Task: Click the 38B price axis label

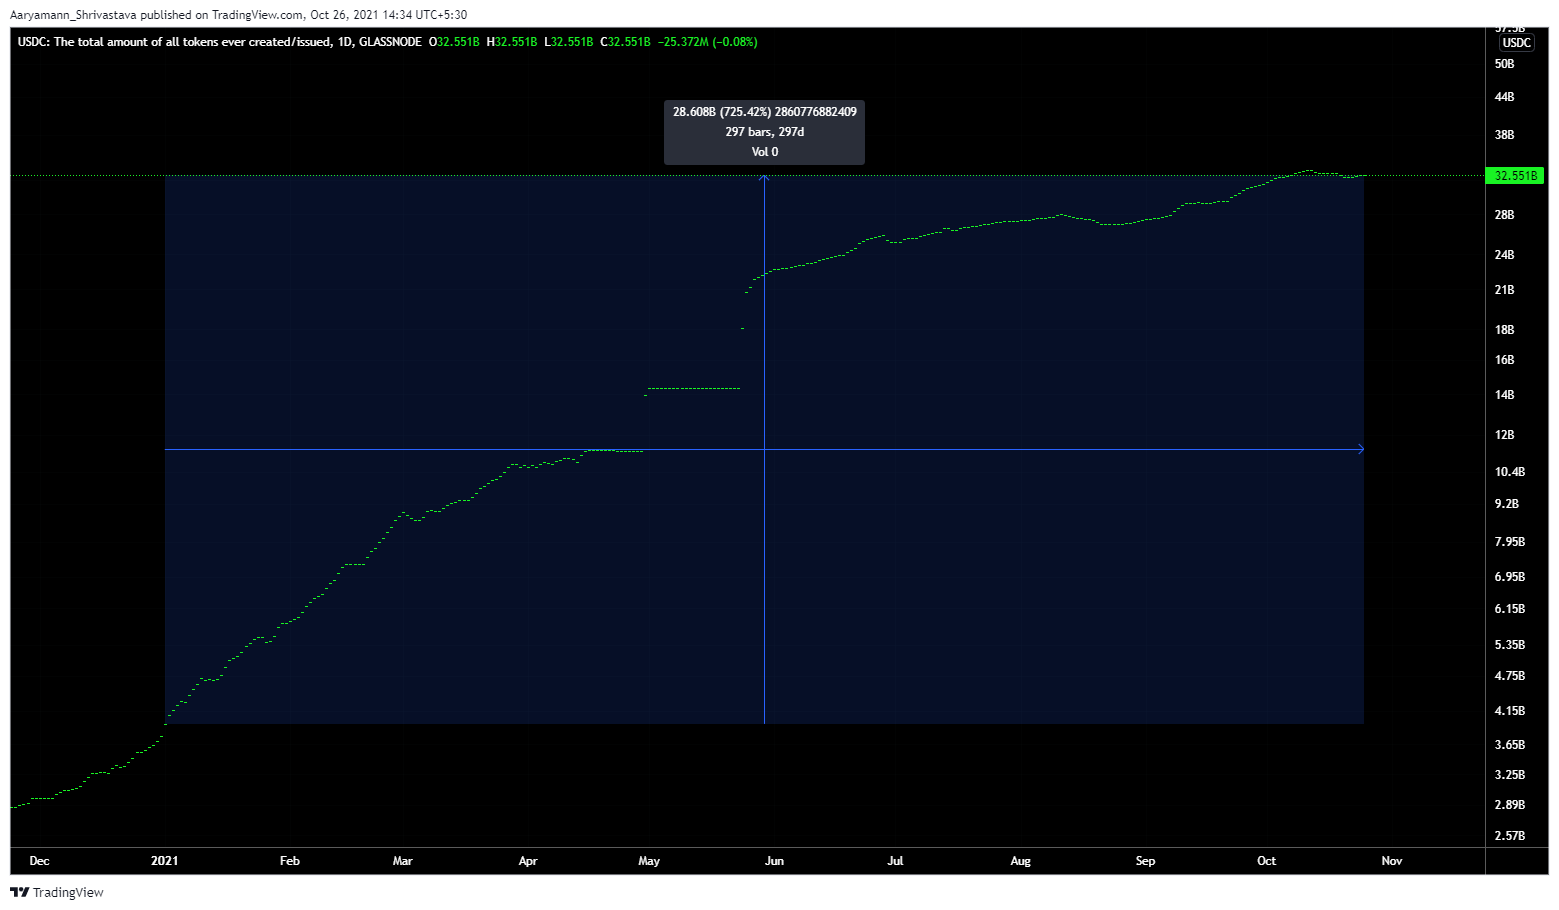Action: tap(1504, 135)
